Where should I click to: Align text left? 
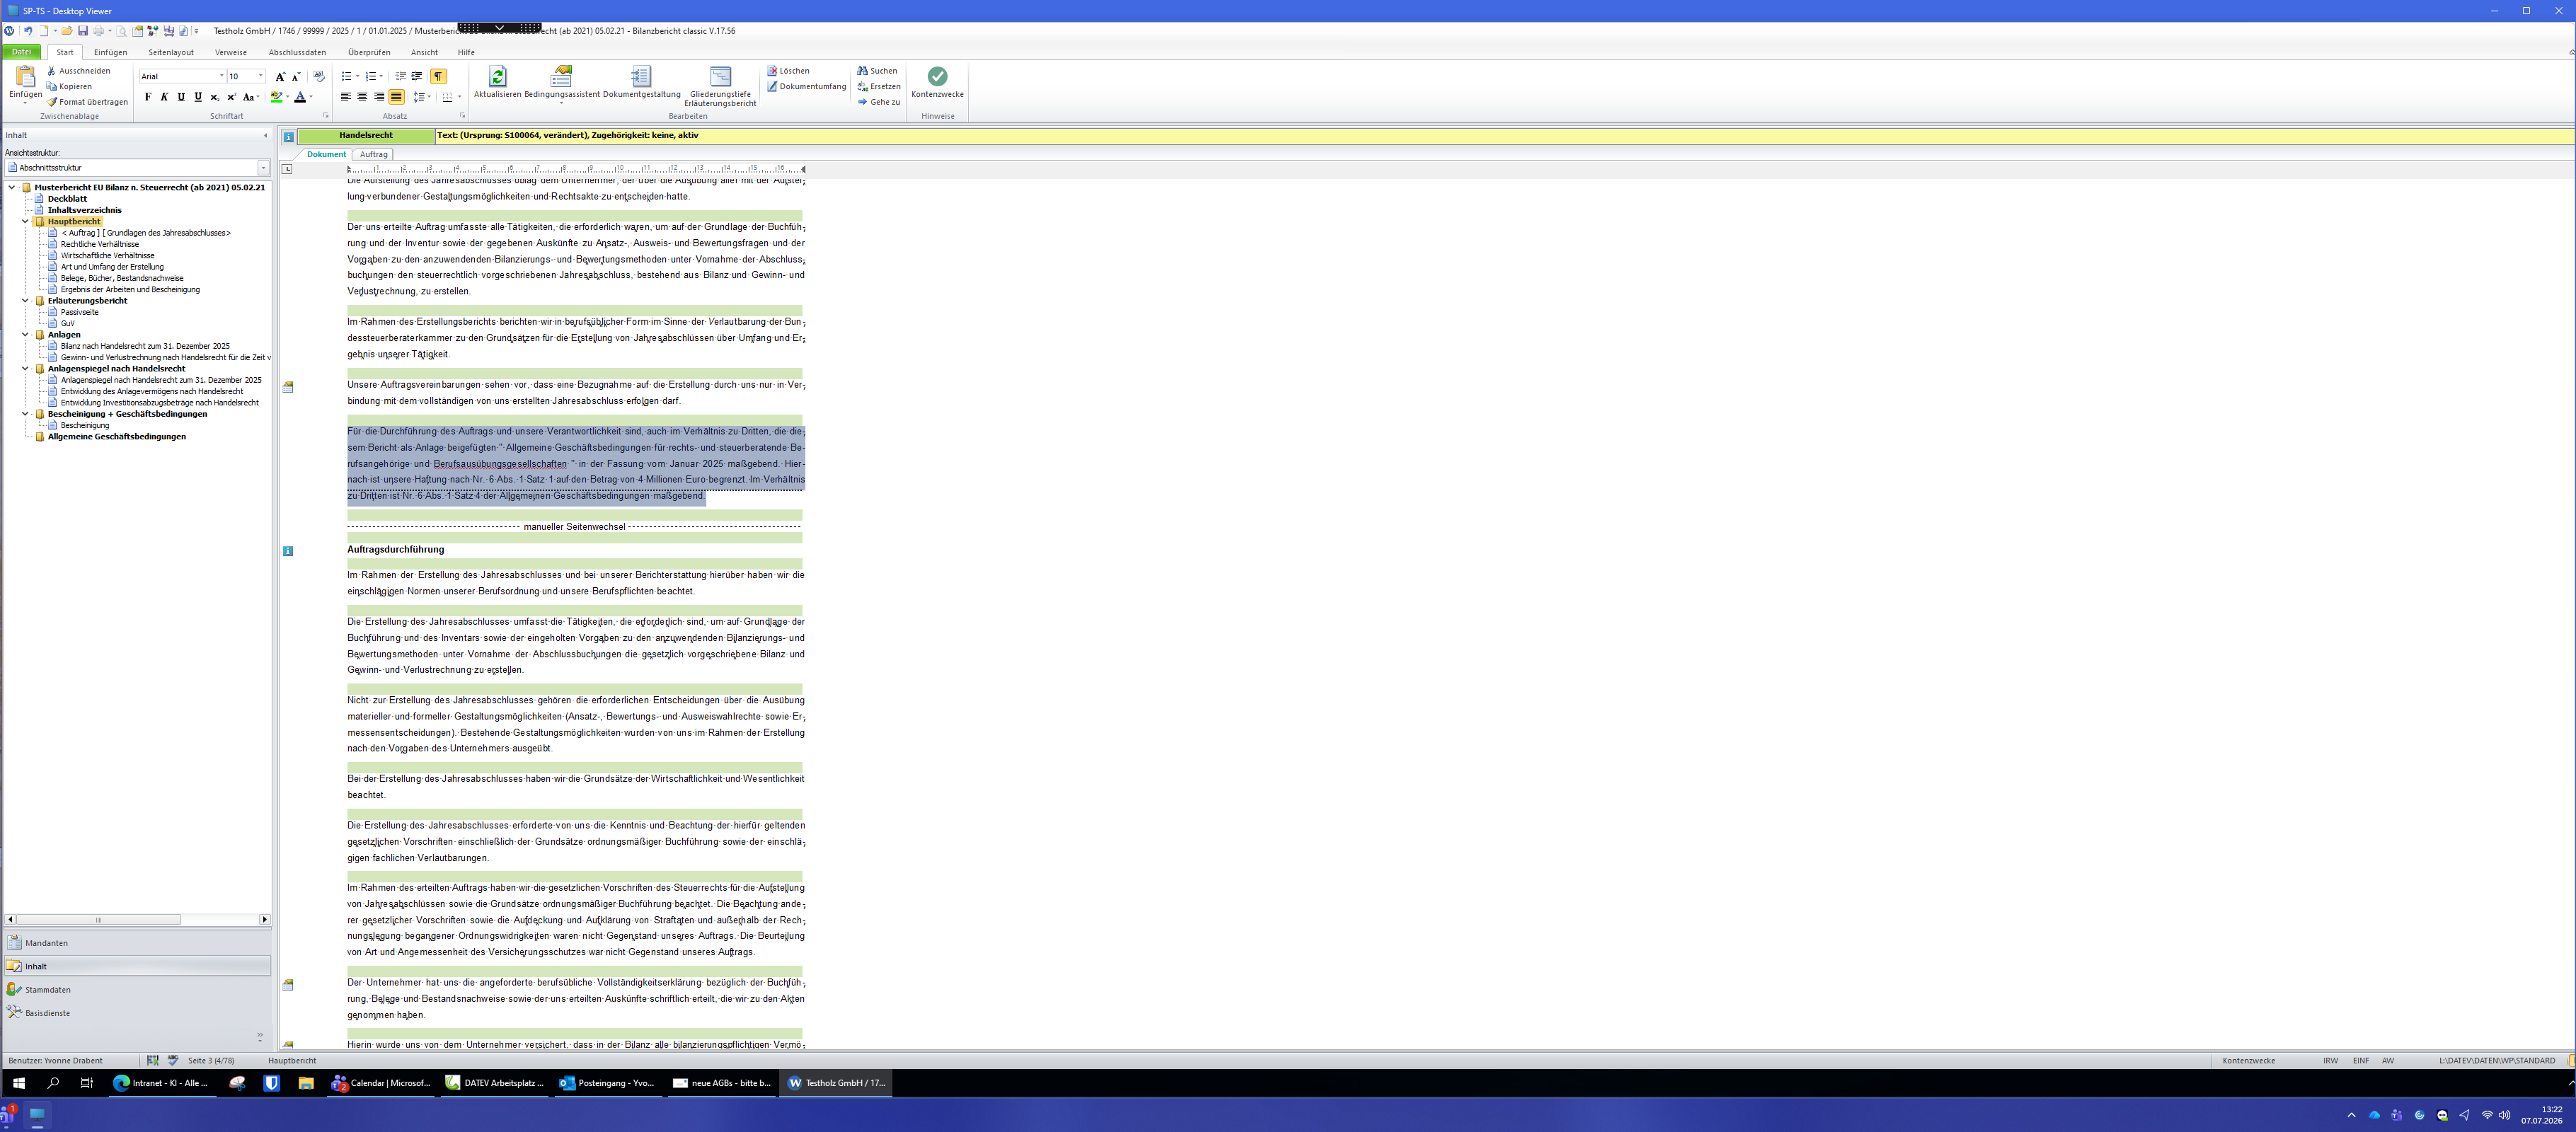[x=346, y=97]
